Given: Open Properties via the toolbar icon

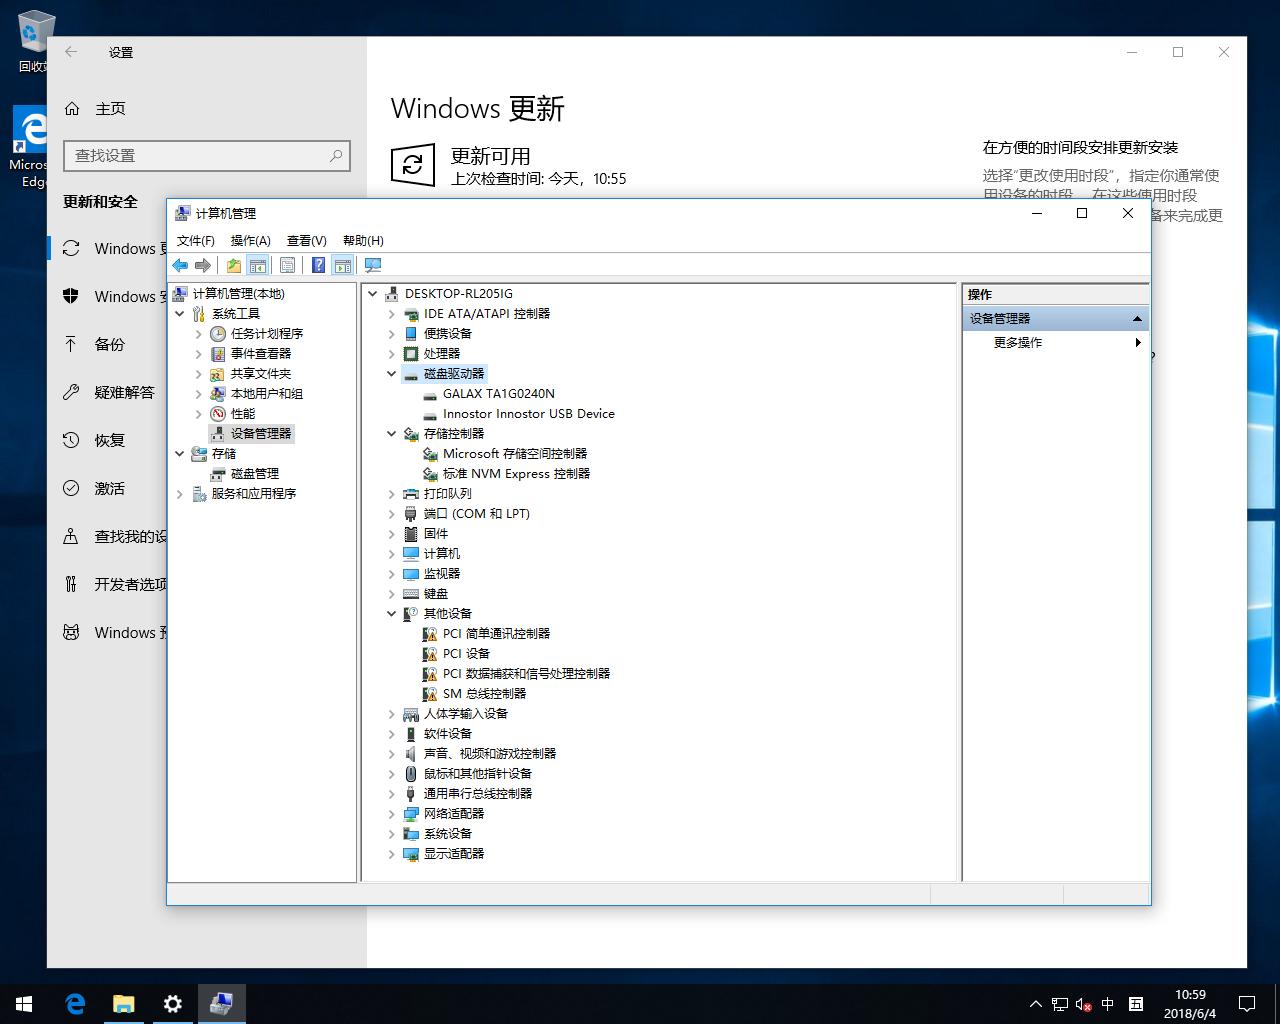Looking at the screenshot, I should pyautogui.click(x=288, y=265).
